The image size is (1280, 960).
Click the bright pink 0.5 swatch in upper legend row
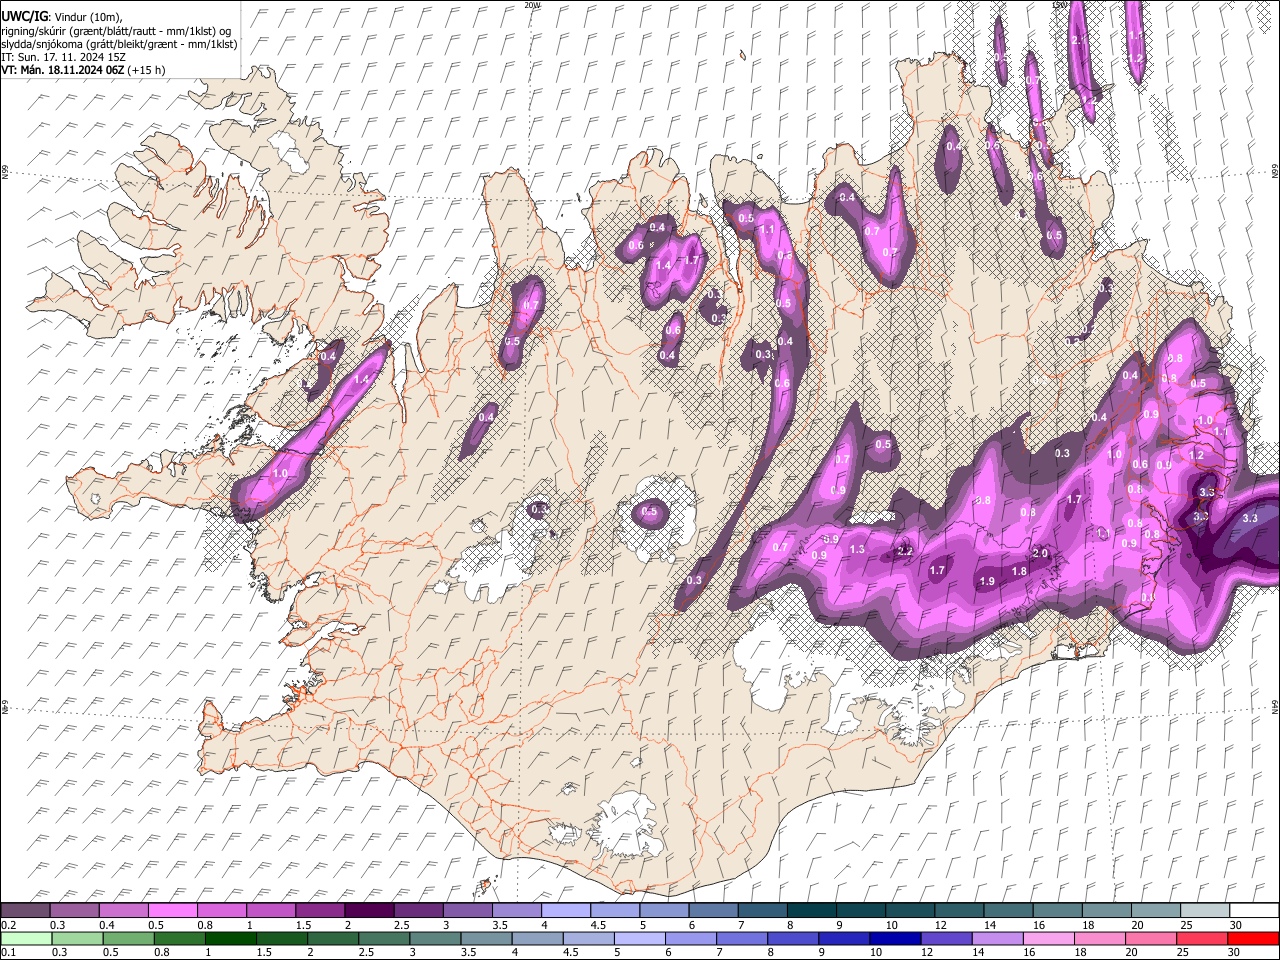point(172,911)
